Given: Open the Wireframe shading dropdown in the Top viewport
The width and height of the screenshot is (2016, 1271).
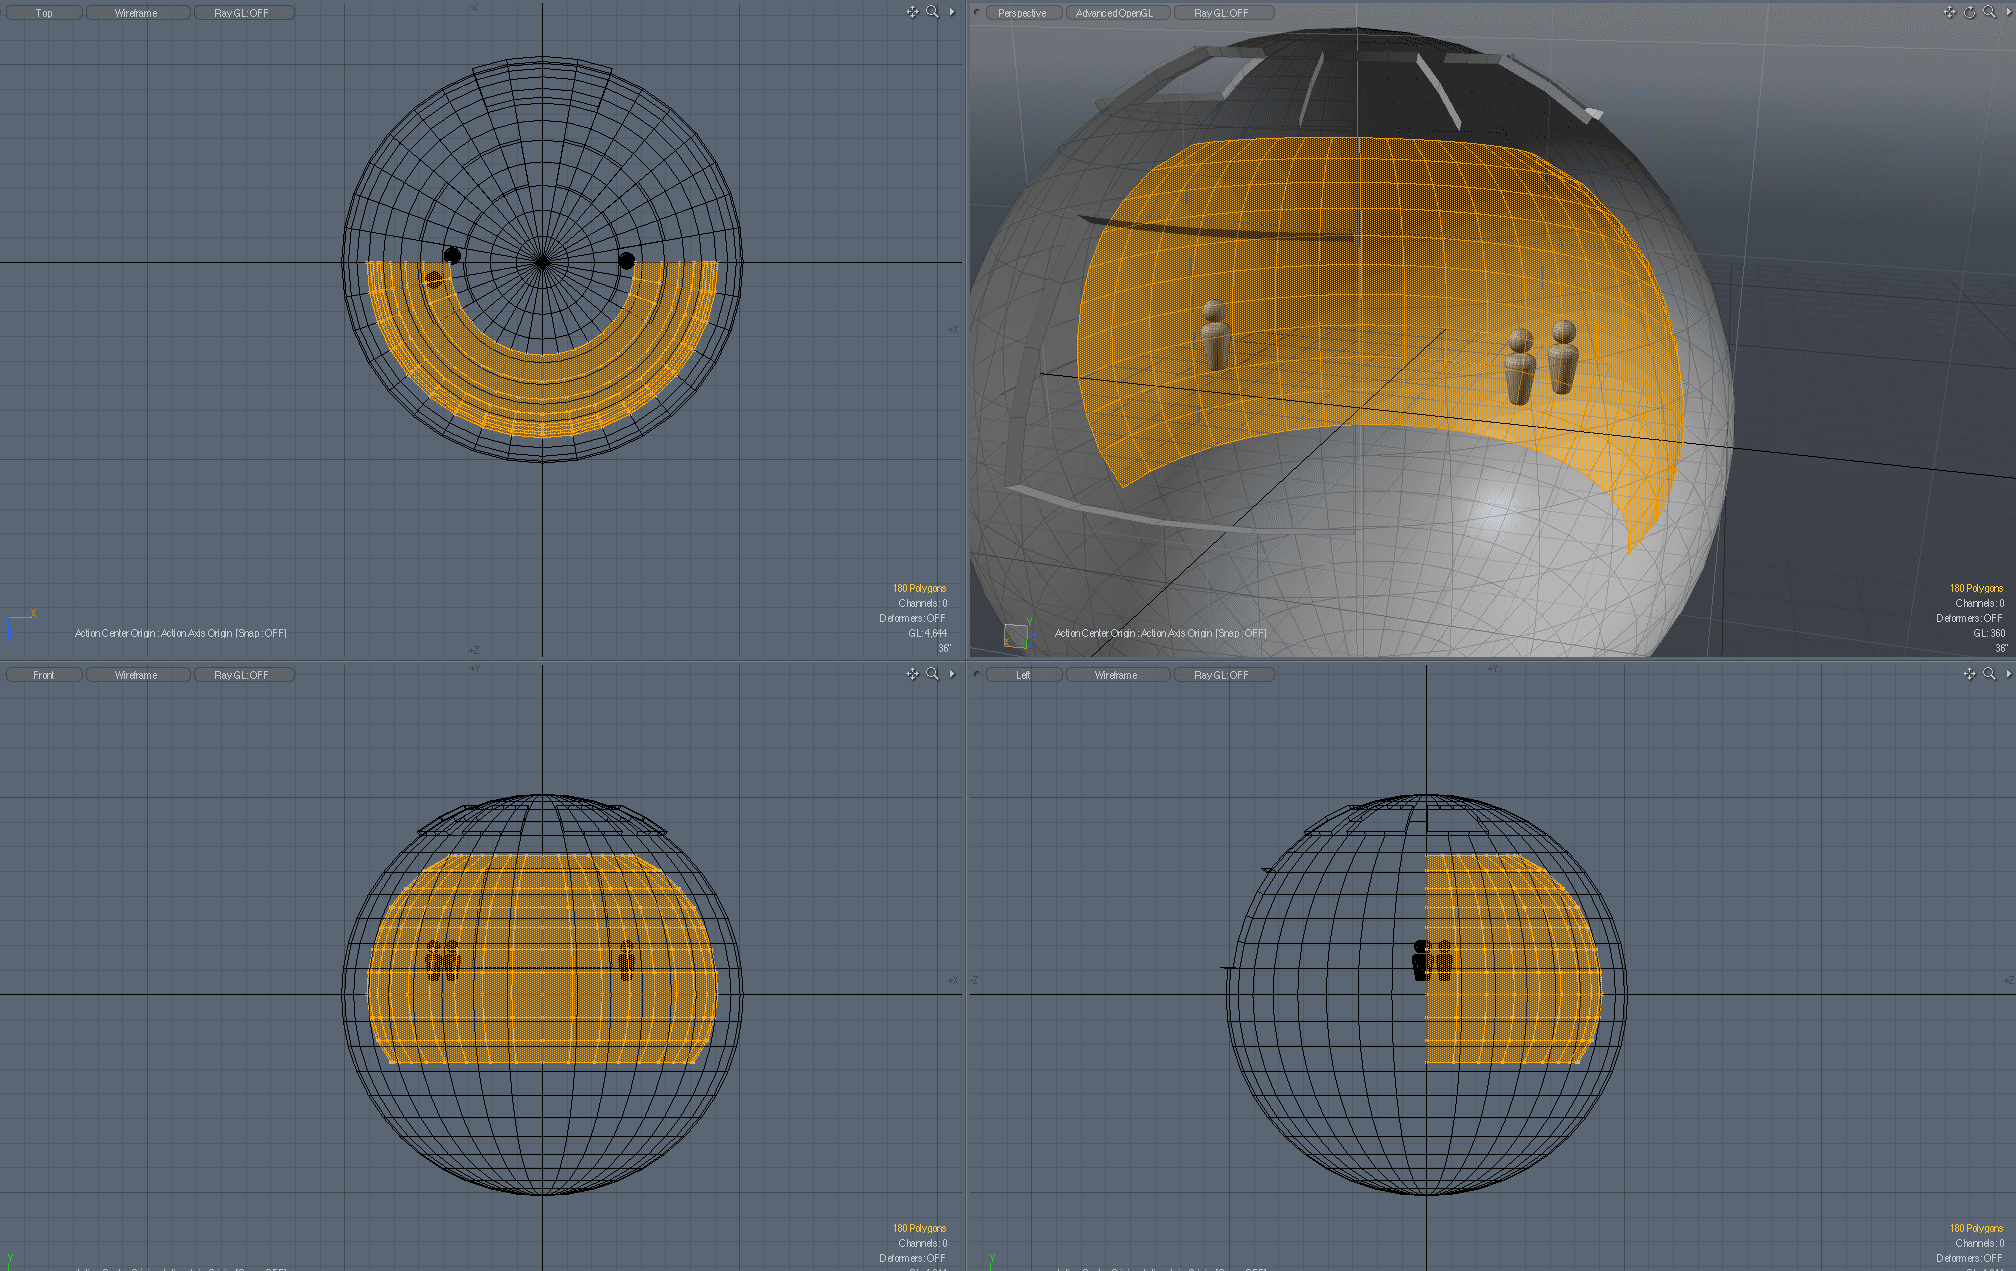Looking at the screenshot, I should [137, 13].
